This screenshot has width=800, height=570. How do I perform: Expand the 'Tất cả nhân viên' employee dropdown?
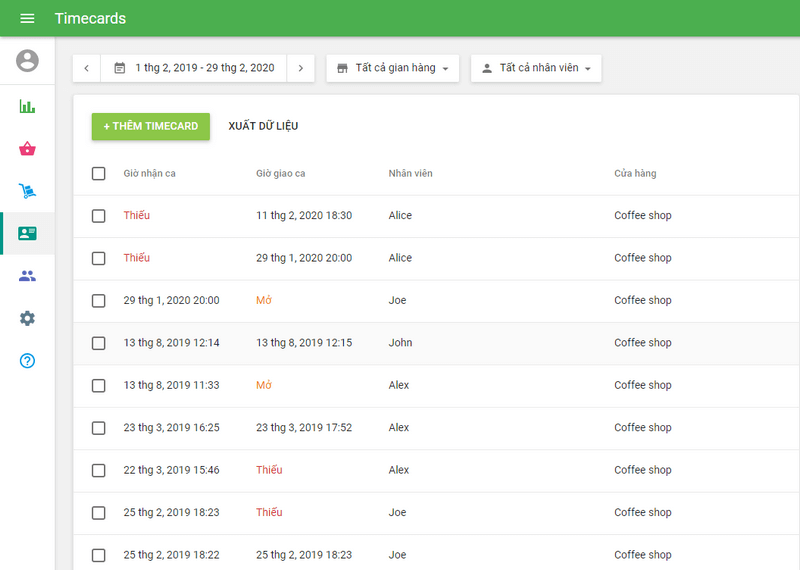(536, 68)
